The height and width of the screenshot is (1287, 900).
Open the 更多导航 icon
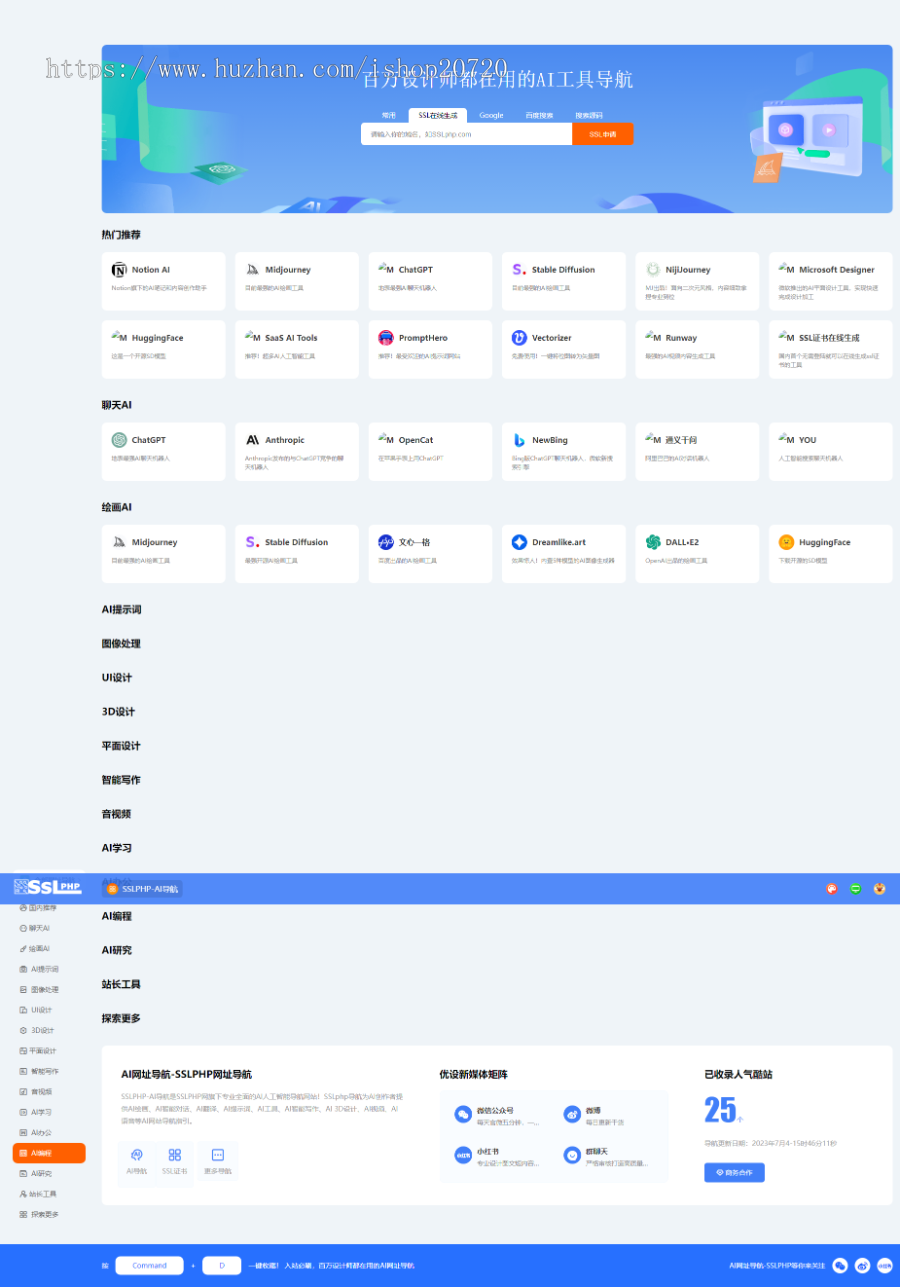(x=218, y=1155)
